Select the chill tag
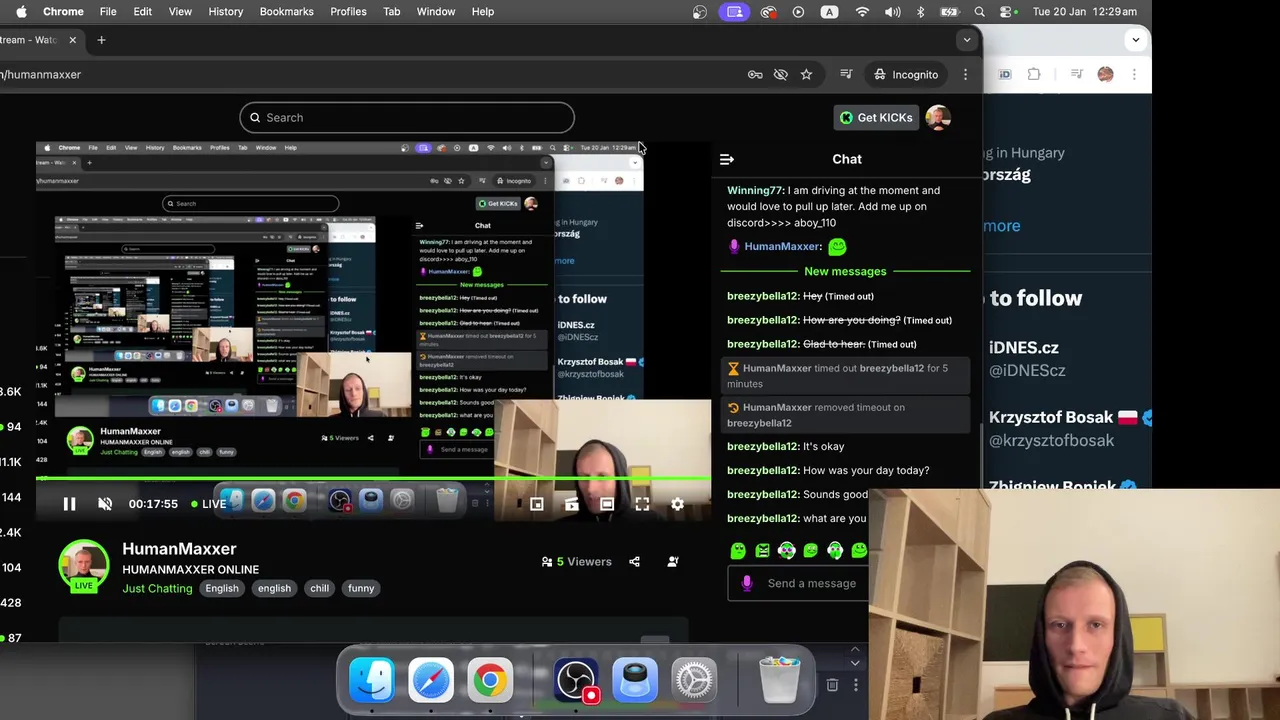The width and height of the screenshot is (1280, 720). tap(319, 588)
